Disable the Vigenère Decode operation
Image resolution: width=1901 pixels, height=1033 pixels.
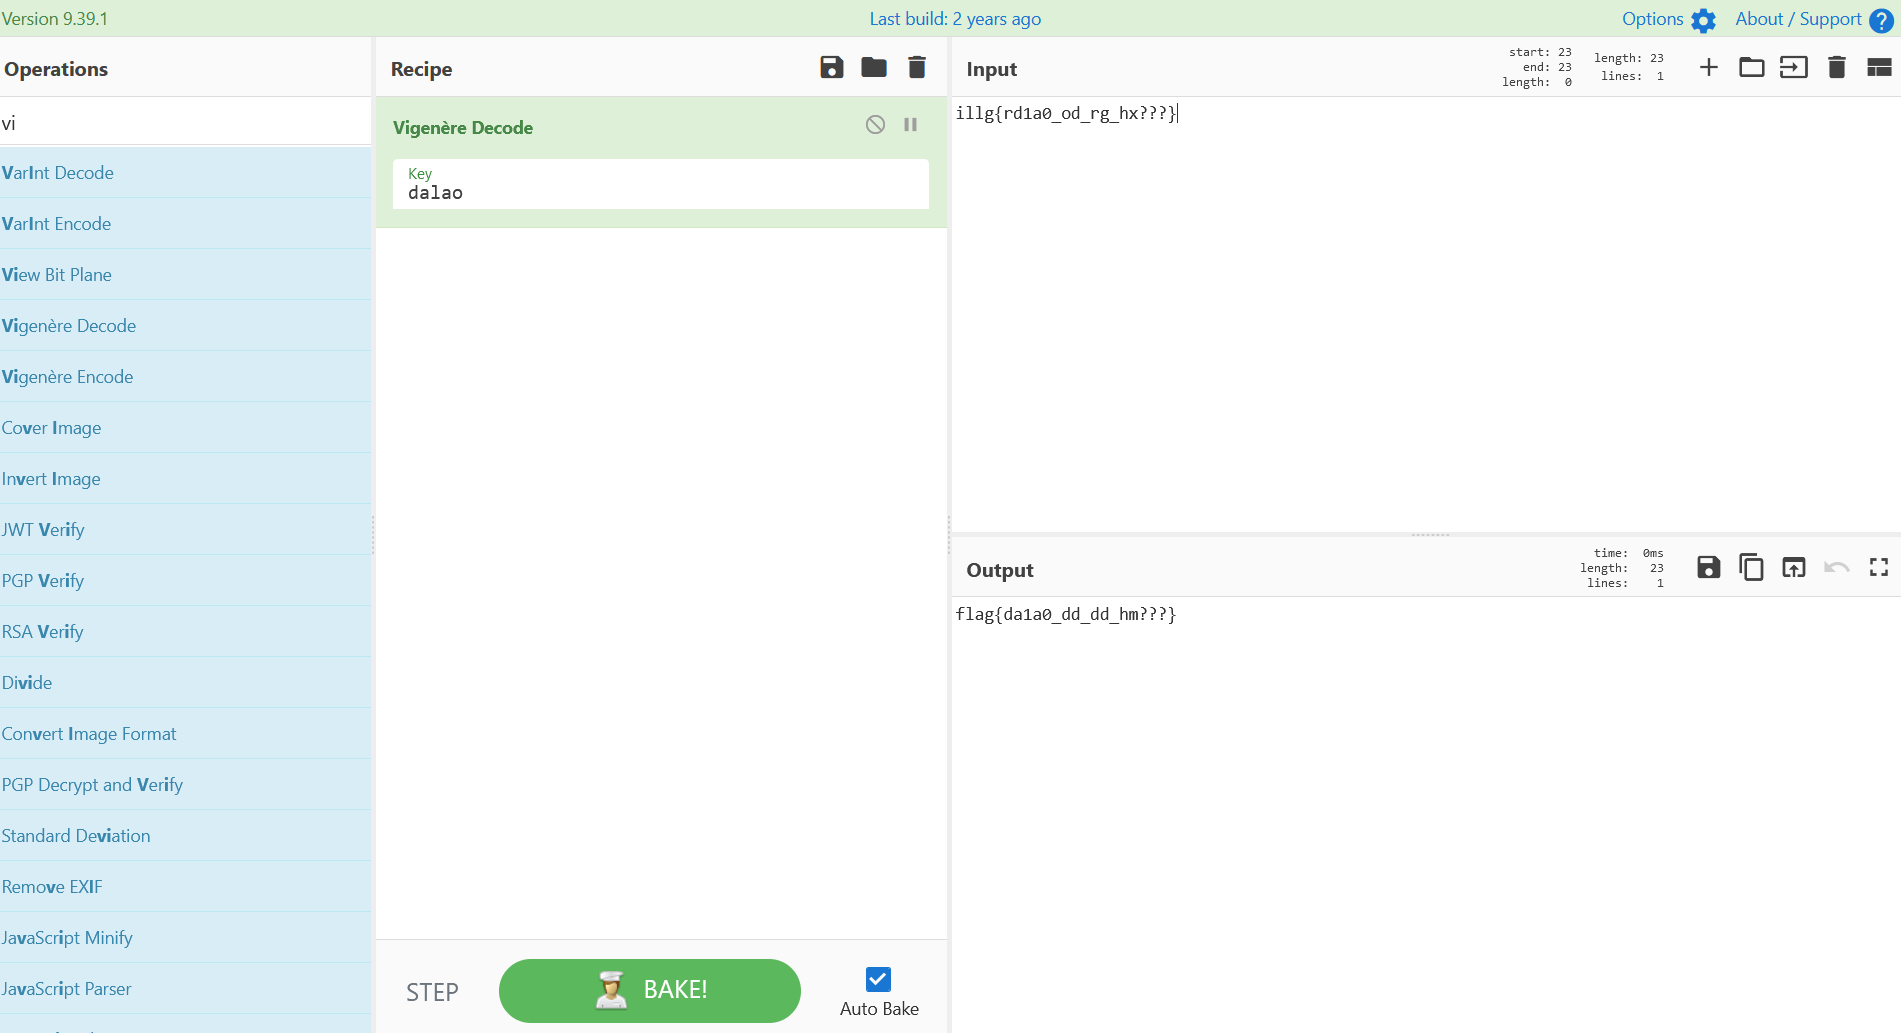[x=875, y=124]
